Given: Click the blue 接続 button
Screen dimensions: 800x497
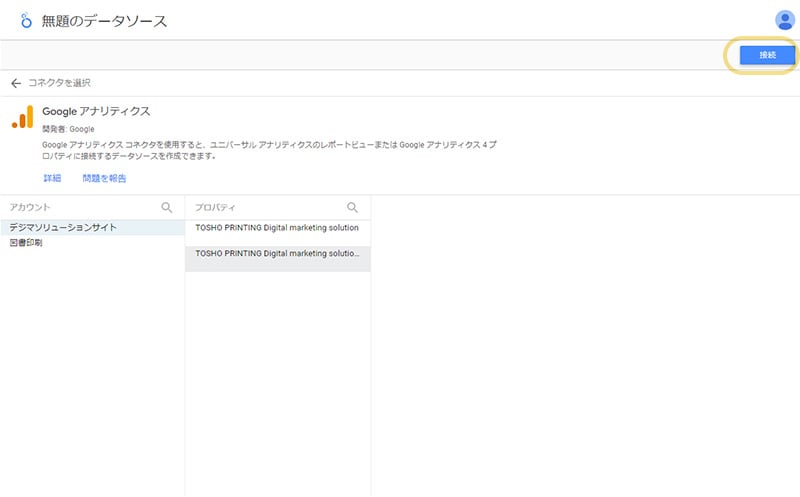Looking at the screenshot, I should coord(767,55).
